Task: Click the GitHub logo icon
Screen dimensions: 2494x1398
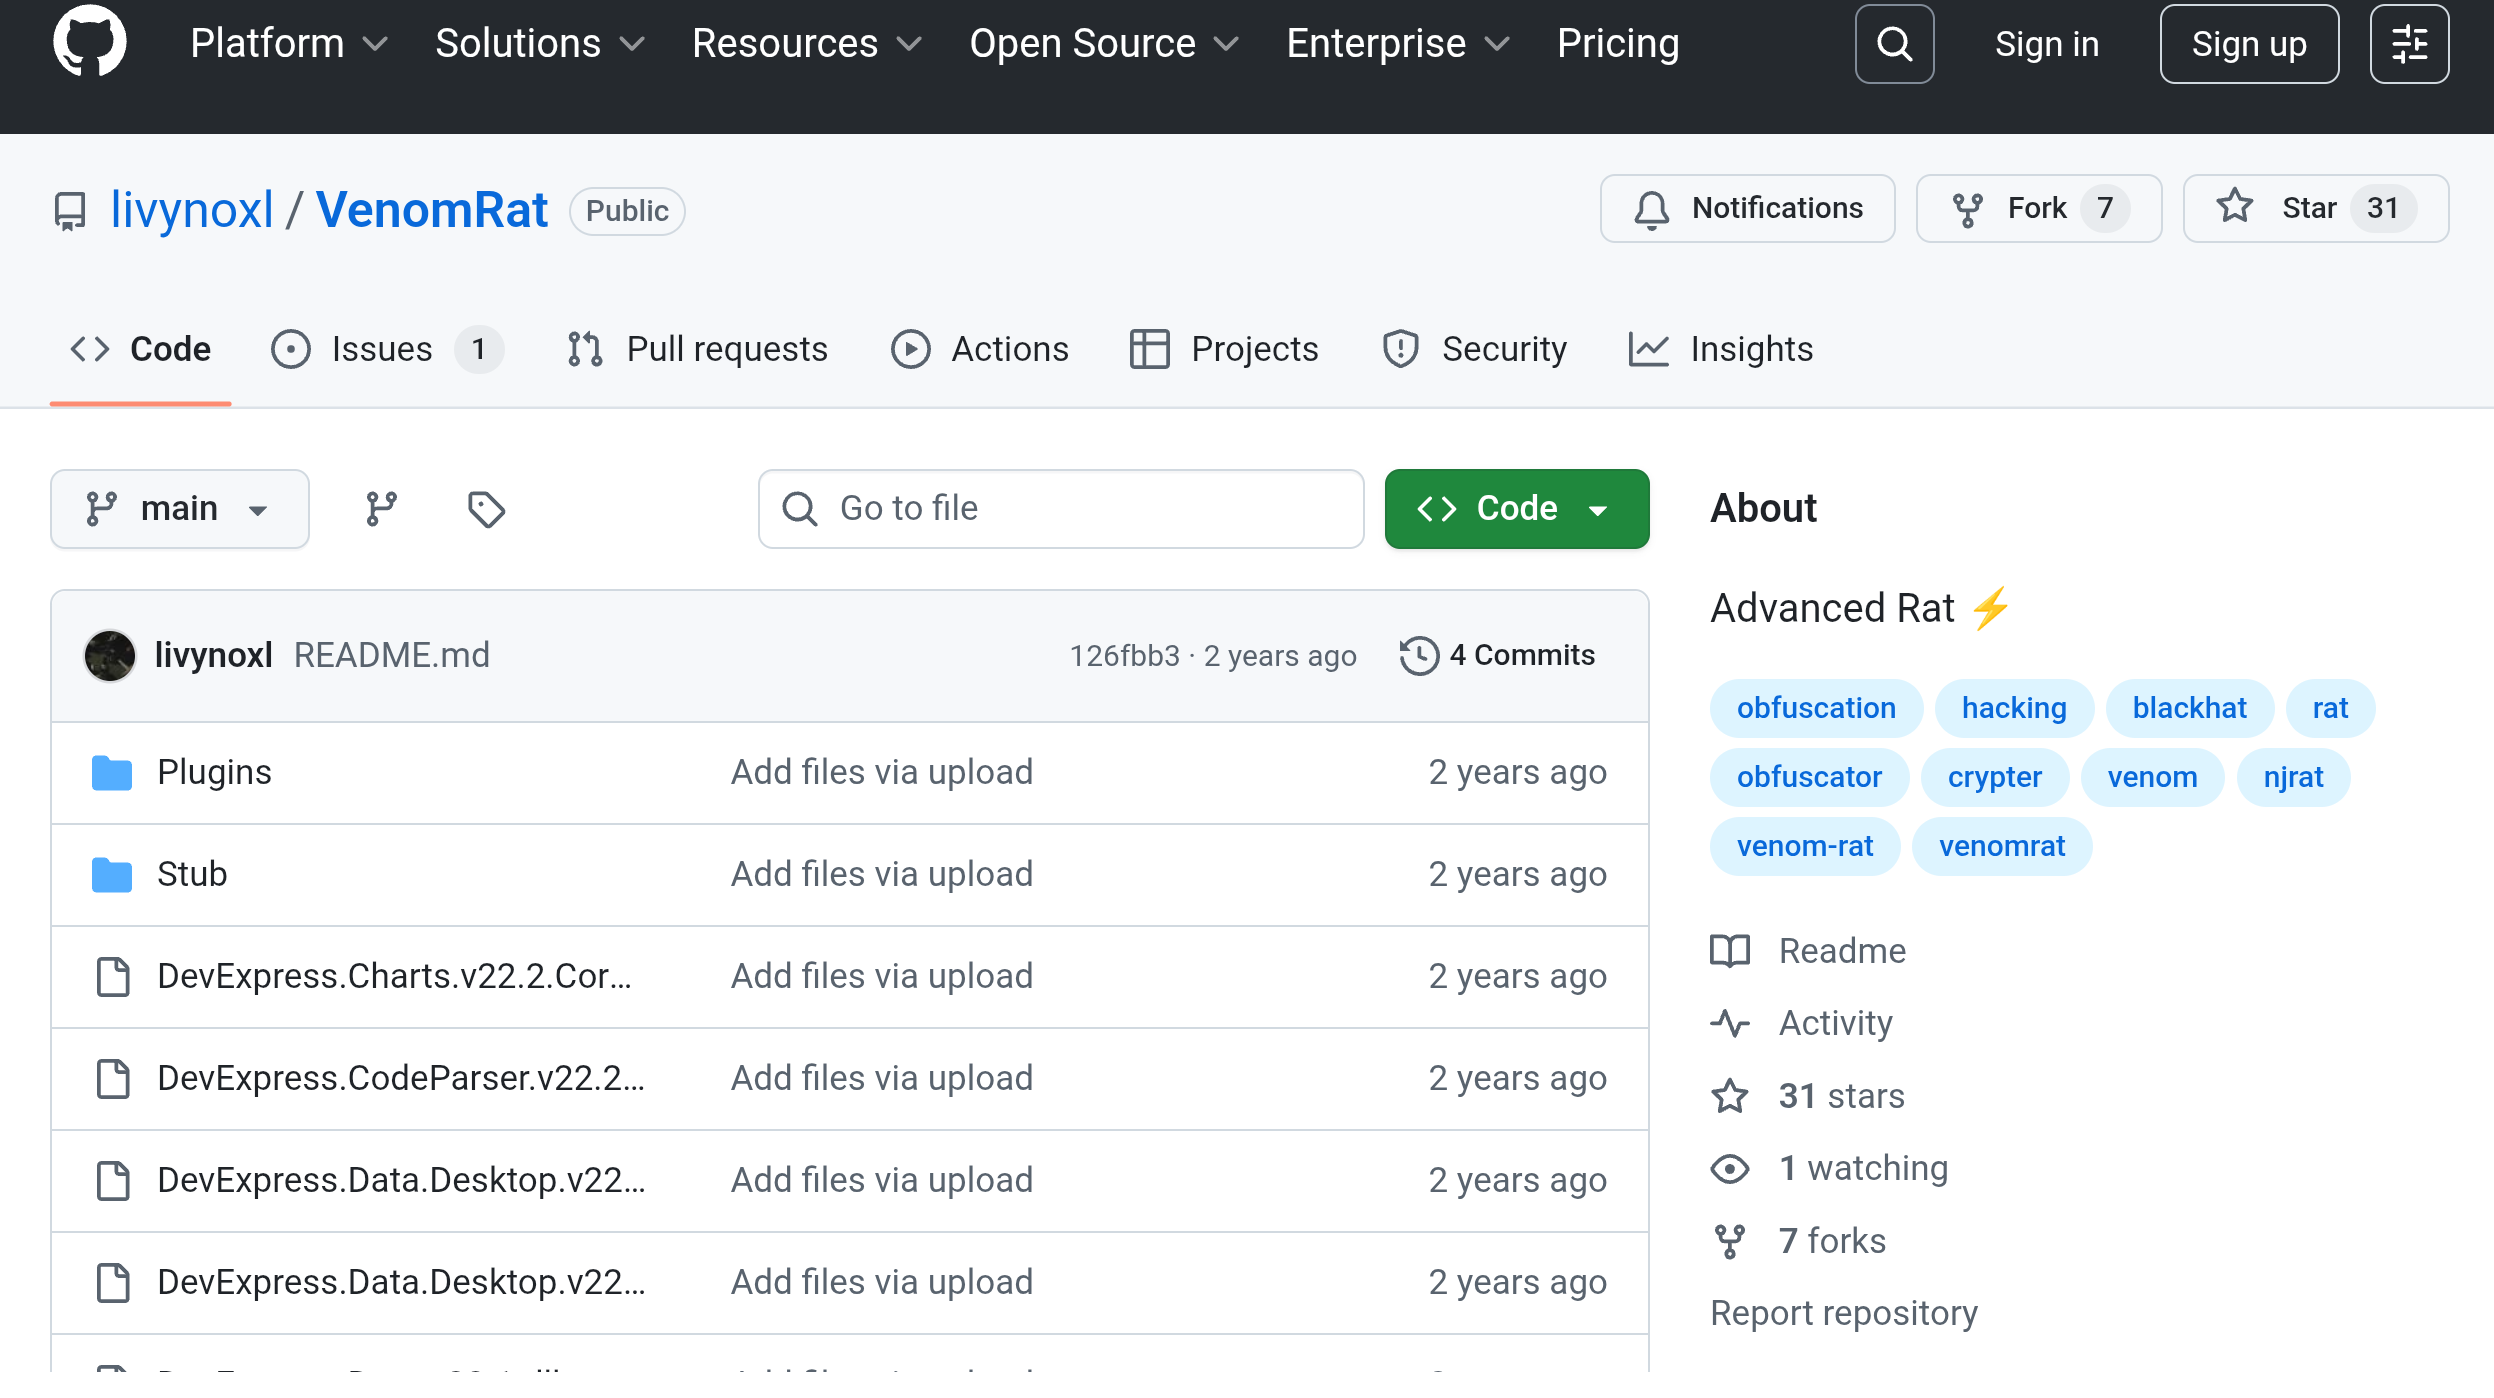Action: pyautogui.click(x=89, y=43)
